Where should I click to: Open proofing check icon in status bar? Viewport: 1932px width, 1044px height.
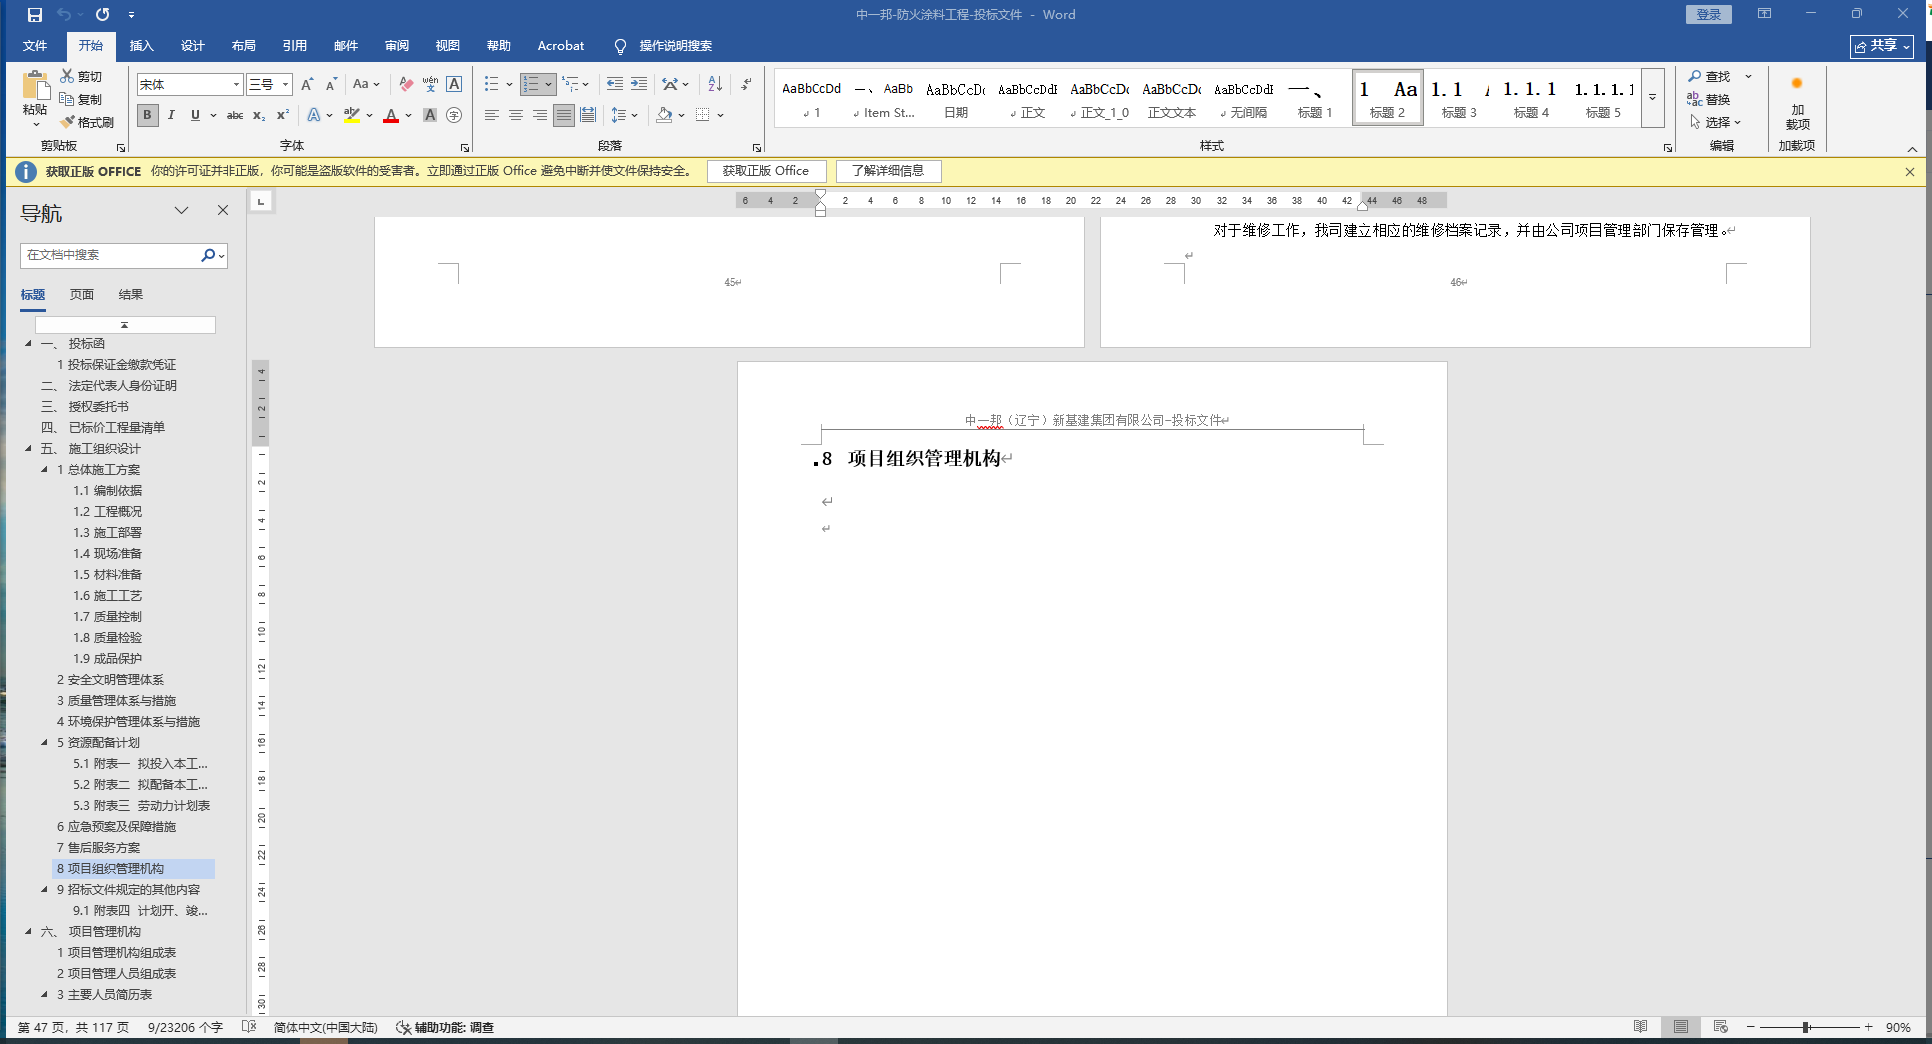click(250, 1027)
